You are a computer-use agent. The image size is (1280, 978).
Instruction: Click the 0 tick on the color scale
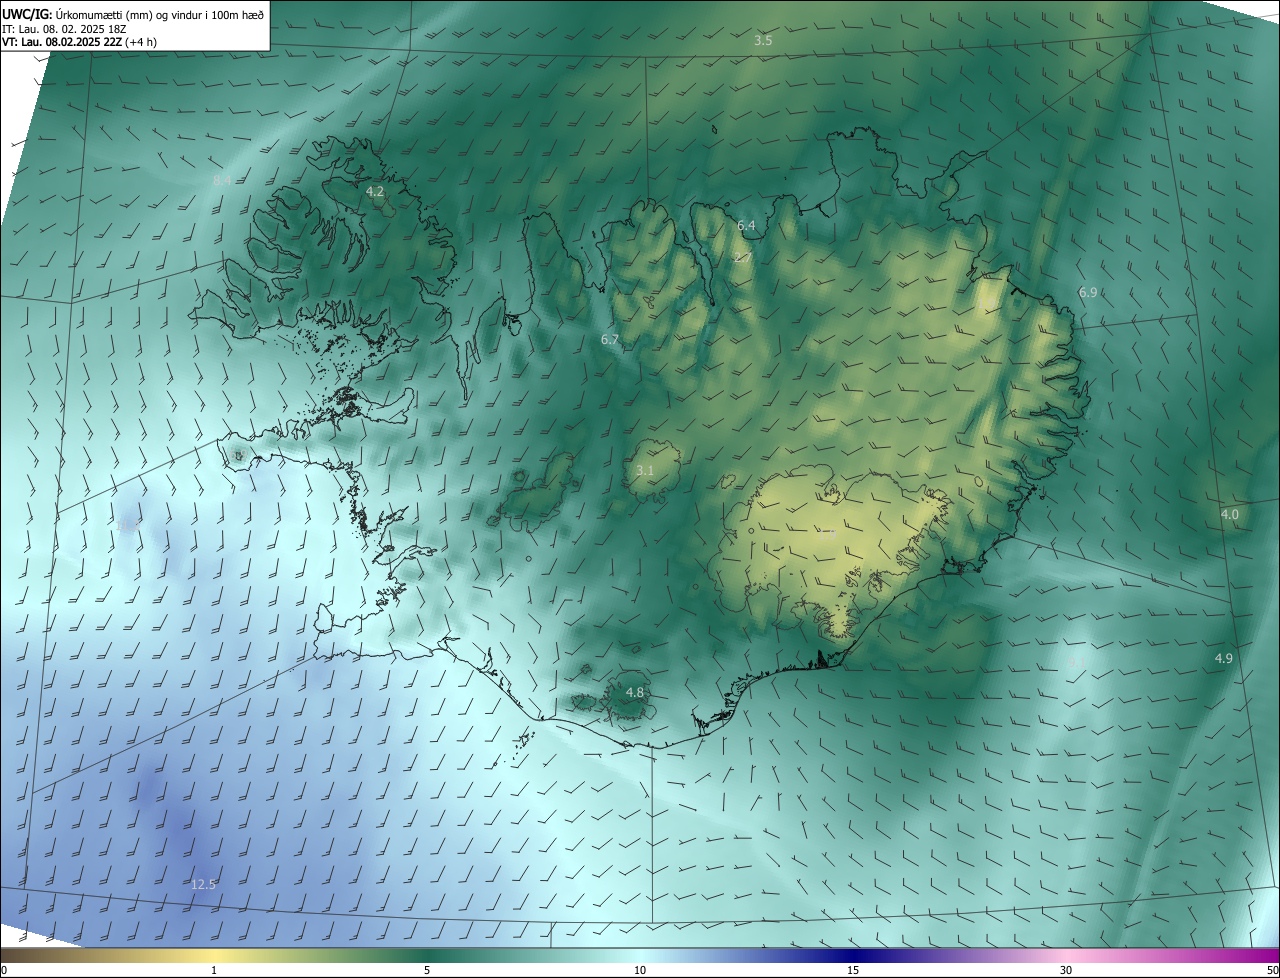pyautogui.click(x=4, y=970)
